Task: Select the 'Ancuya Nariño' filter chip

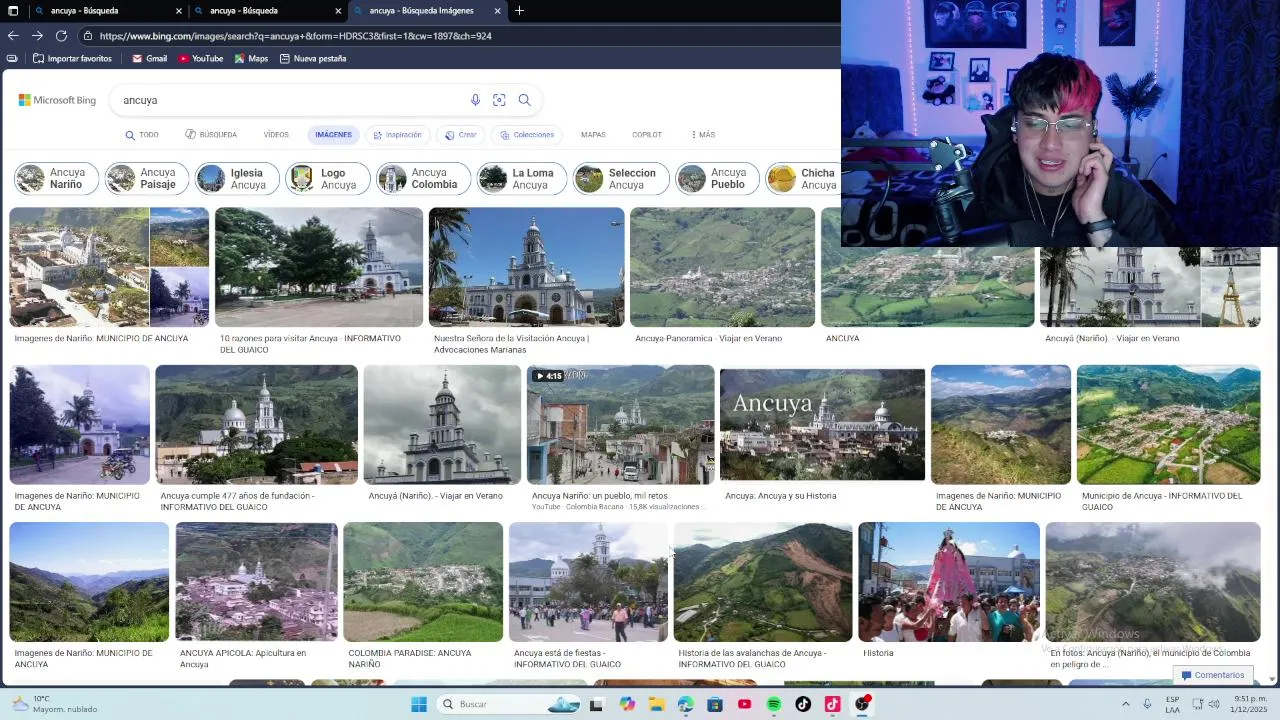Action: (56, 178)
